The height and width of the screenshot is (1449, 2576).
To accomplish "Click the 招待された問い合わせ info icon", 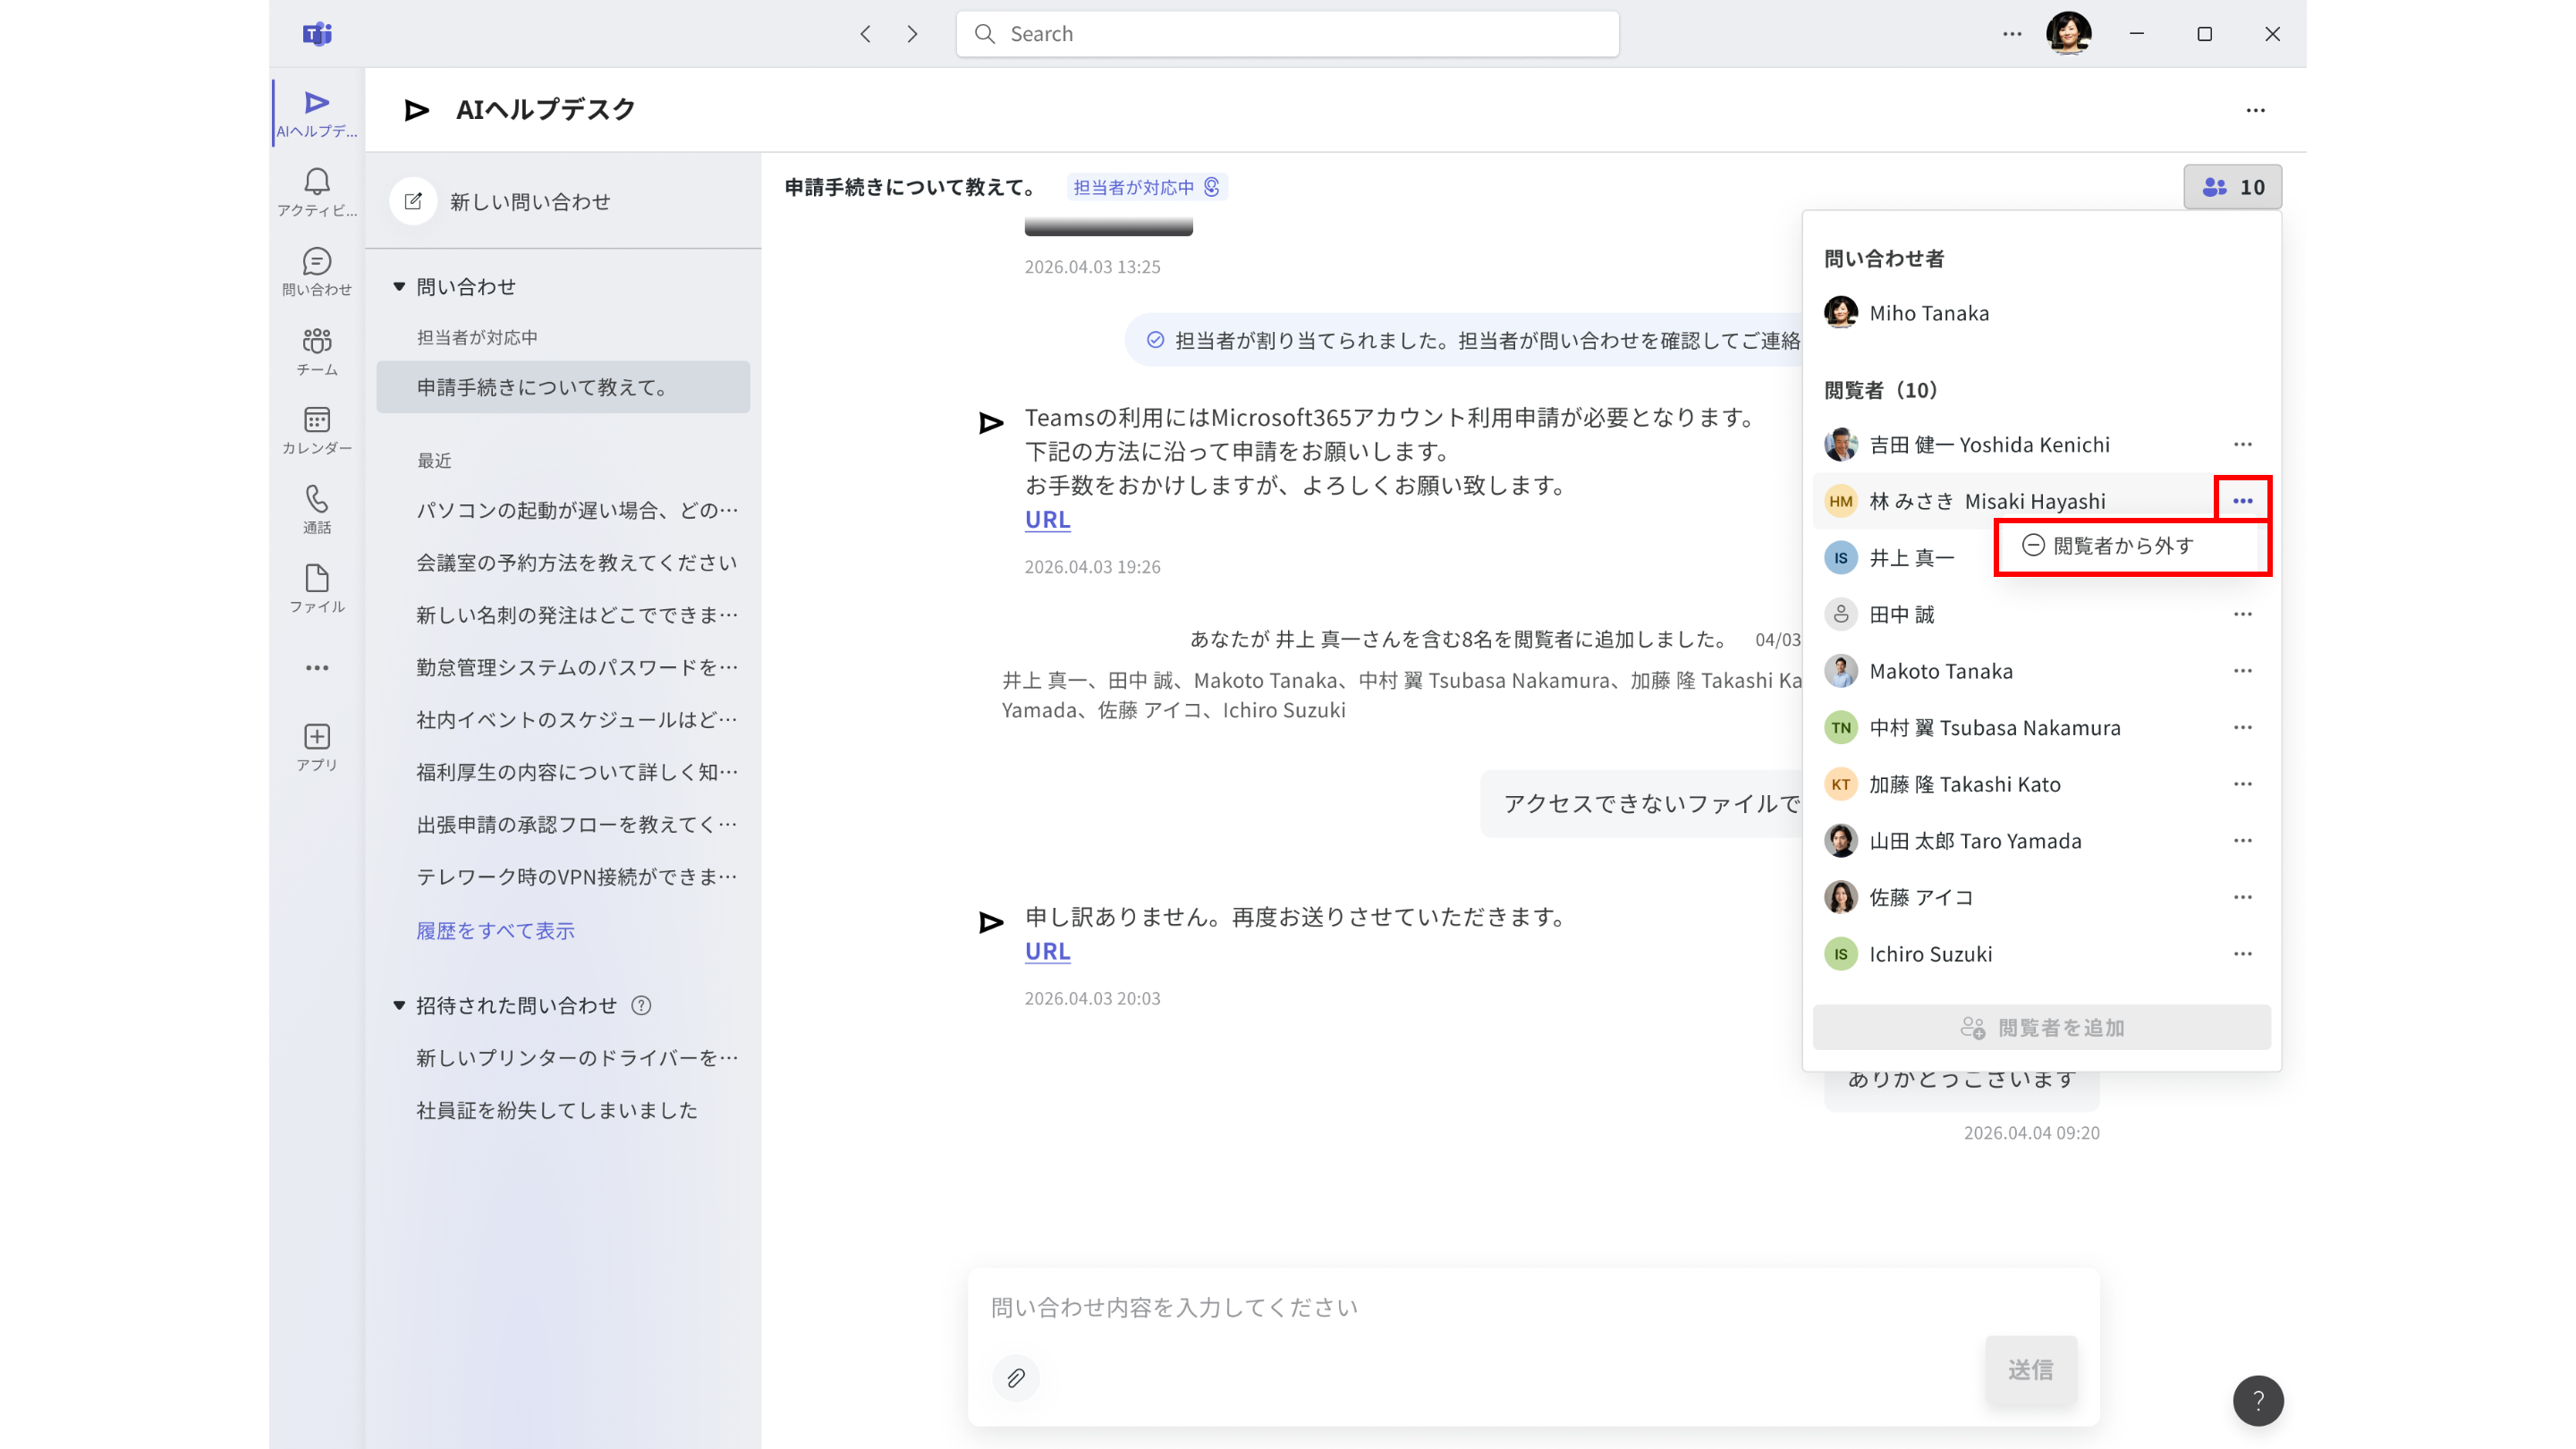I will (641, 1005).
